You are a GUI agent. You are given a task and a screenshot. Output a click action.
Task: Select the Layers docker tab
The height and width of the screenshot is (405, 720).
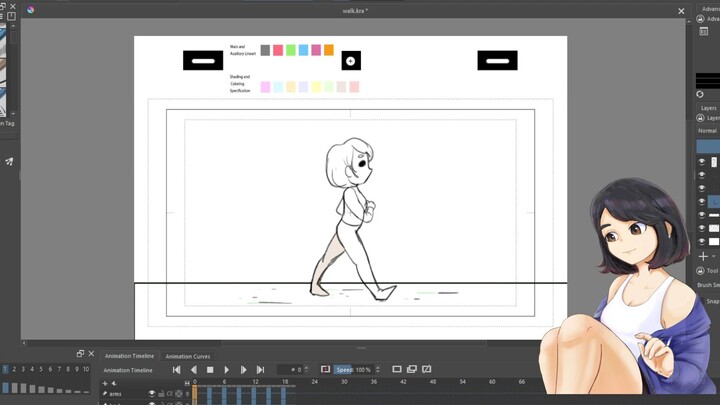[709, 108]
